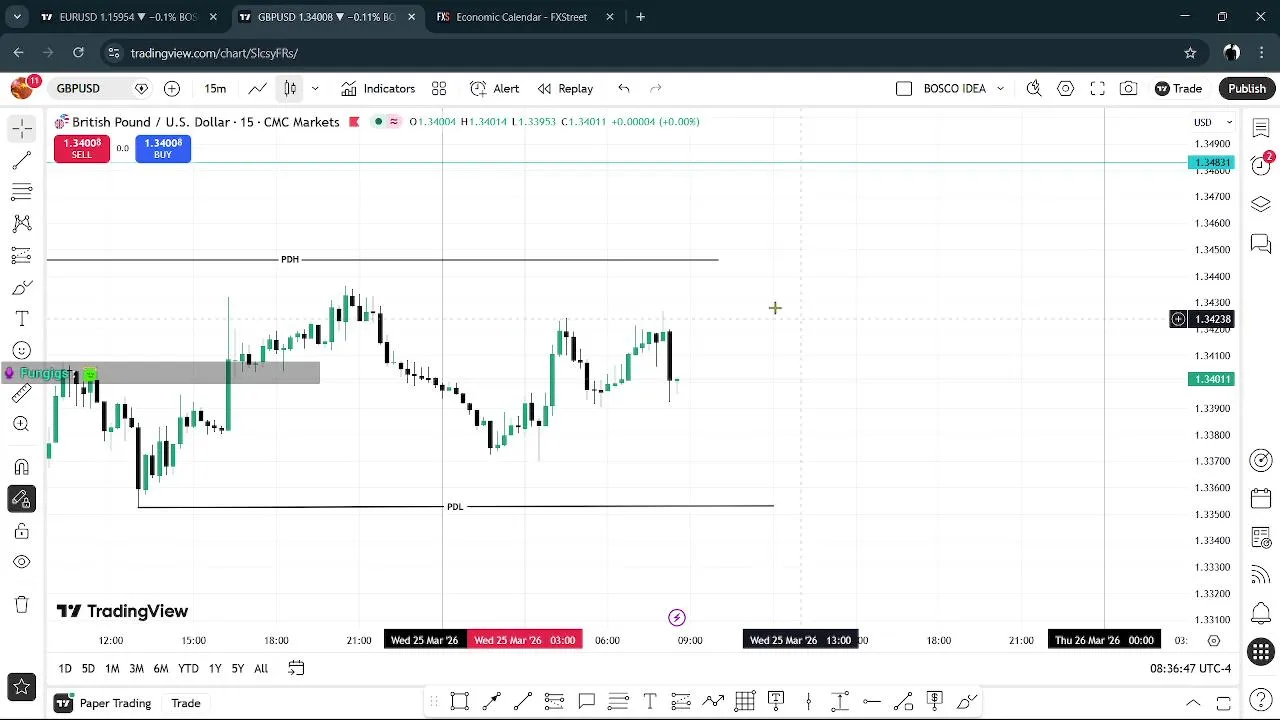
Task: Toggle line chart type button
Action: pyautogui.click(x=258, y=89)
